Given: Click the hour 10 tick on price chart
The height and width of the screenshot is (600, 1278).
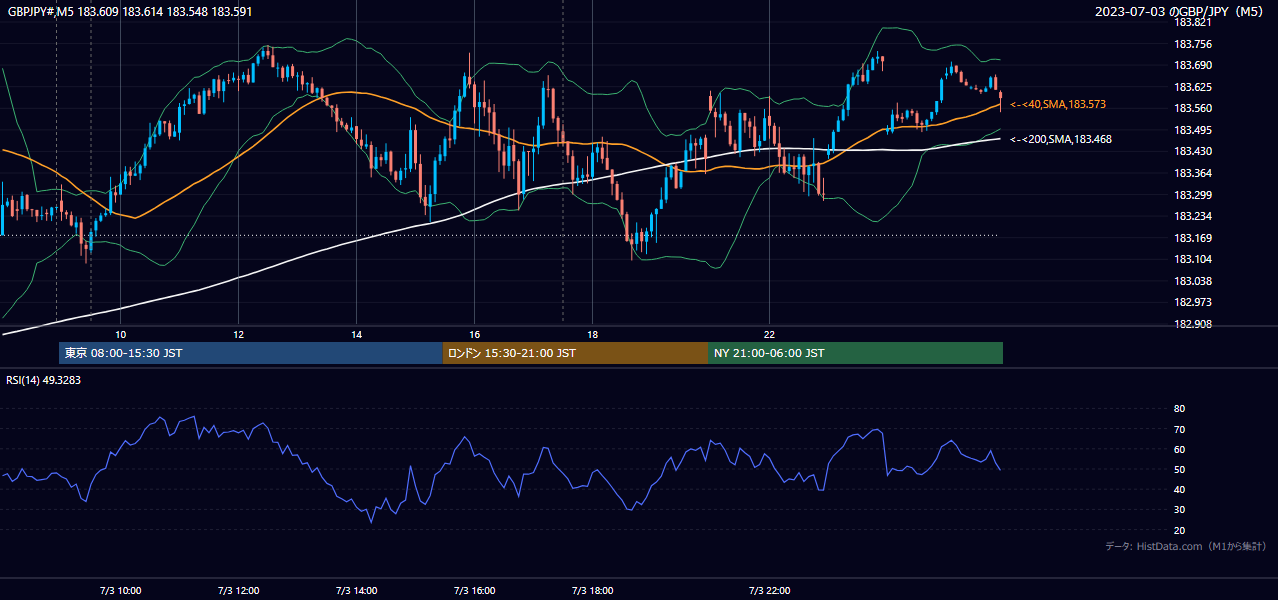Looking at the screenshot, I should pyautogui.click(x=120, y=334).
